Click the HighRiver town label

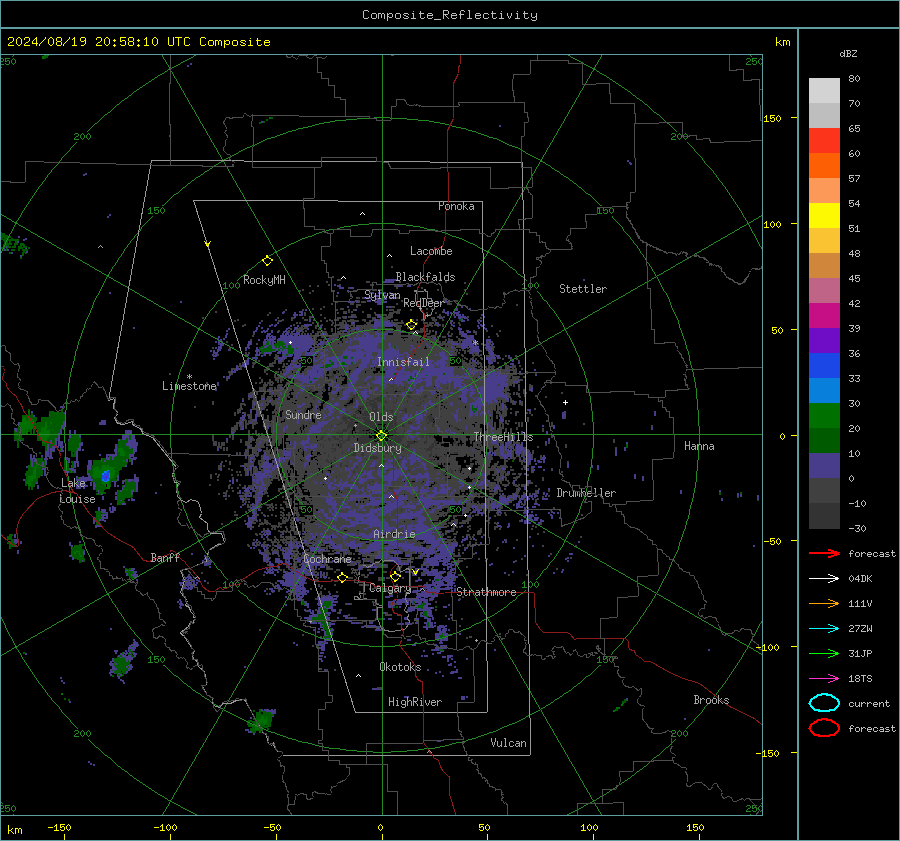(415, 702)
